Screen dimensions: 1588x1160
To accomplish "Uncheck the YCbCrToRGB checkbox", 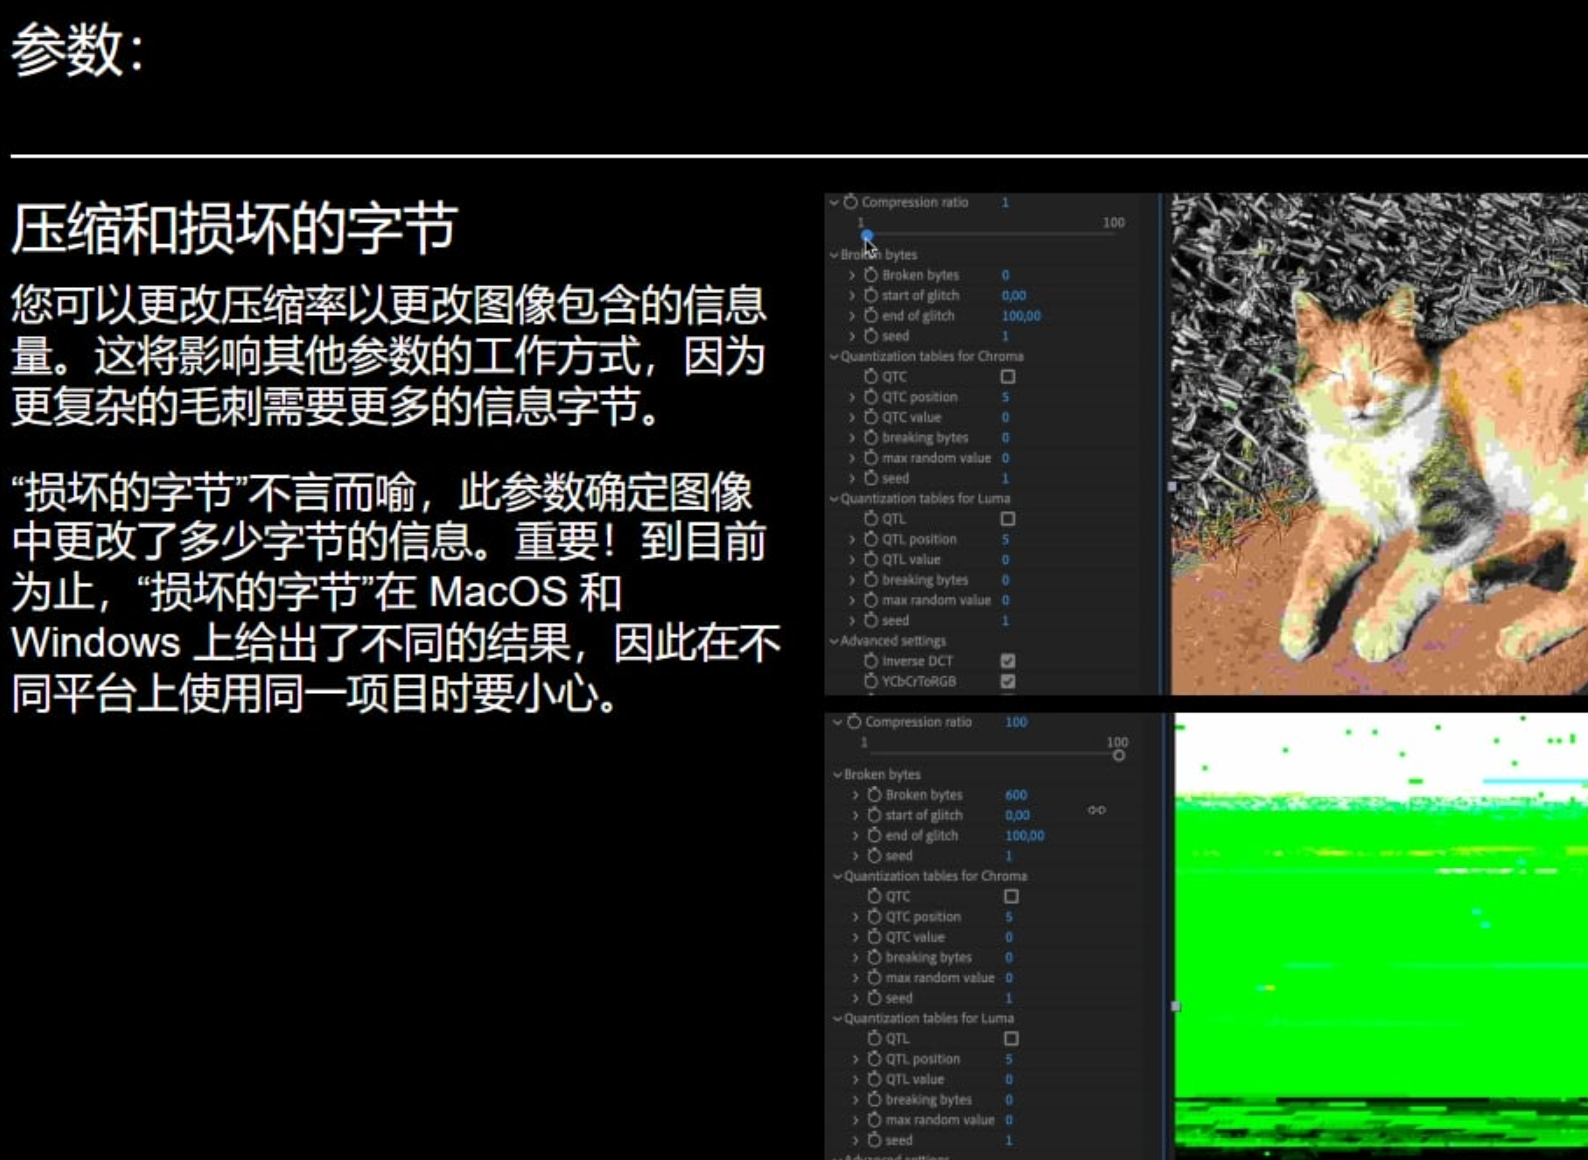I will click(x=1008, y=681).
